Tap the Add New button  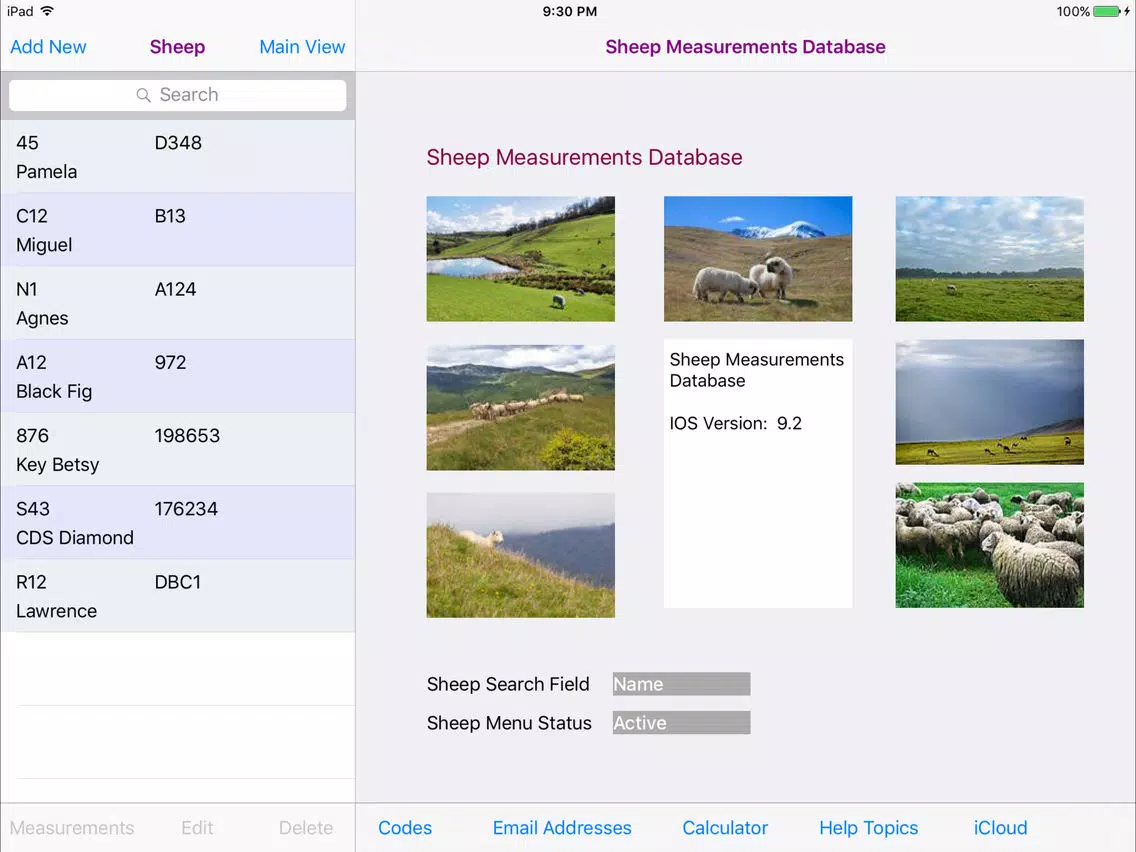point(48,47)
